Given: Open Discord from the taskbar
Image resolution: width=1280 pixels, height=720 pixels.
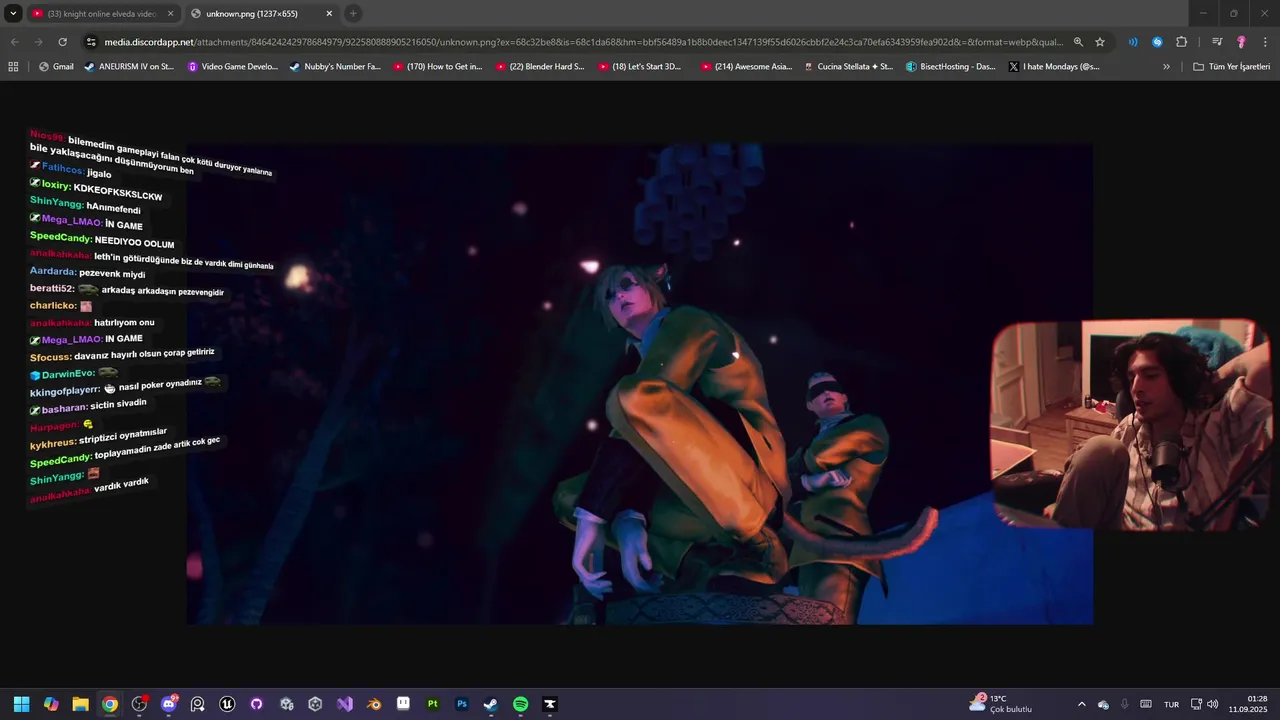Looking at the screenshot, I should (169, 704).
